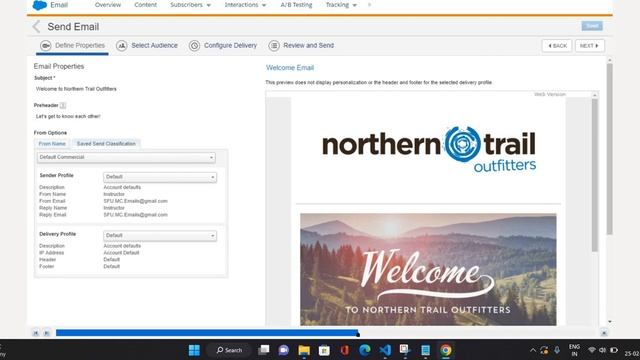This screenshot has height=360, width=640.
Task: Open the Delivery Profile dropdown
Action: (160, 236)
